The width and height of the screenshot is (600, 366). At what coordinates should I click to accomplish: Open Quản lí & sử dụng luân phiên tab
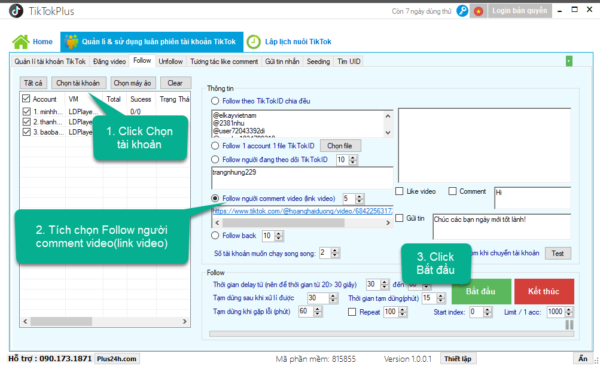(152, 42)
